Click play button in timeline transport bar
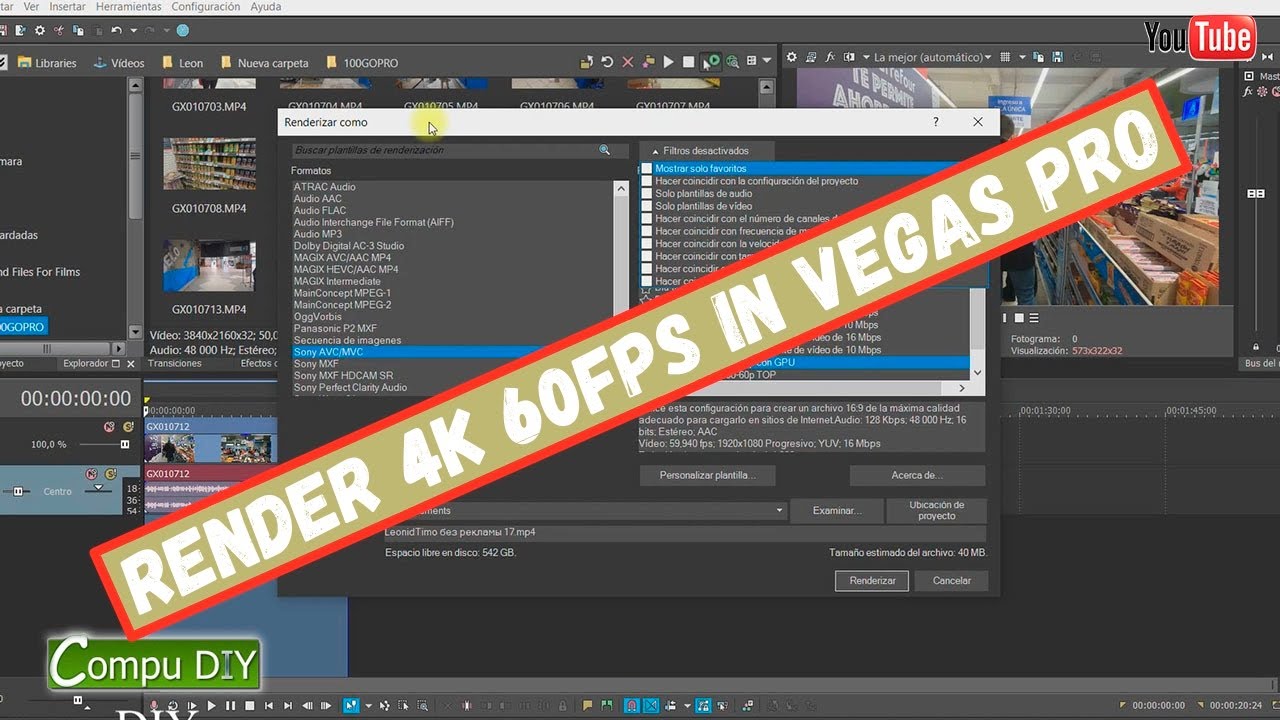The image size is (1280, 720). point(211,706)
